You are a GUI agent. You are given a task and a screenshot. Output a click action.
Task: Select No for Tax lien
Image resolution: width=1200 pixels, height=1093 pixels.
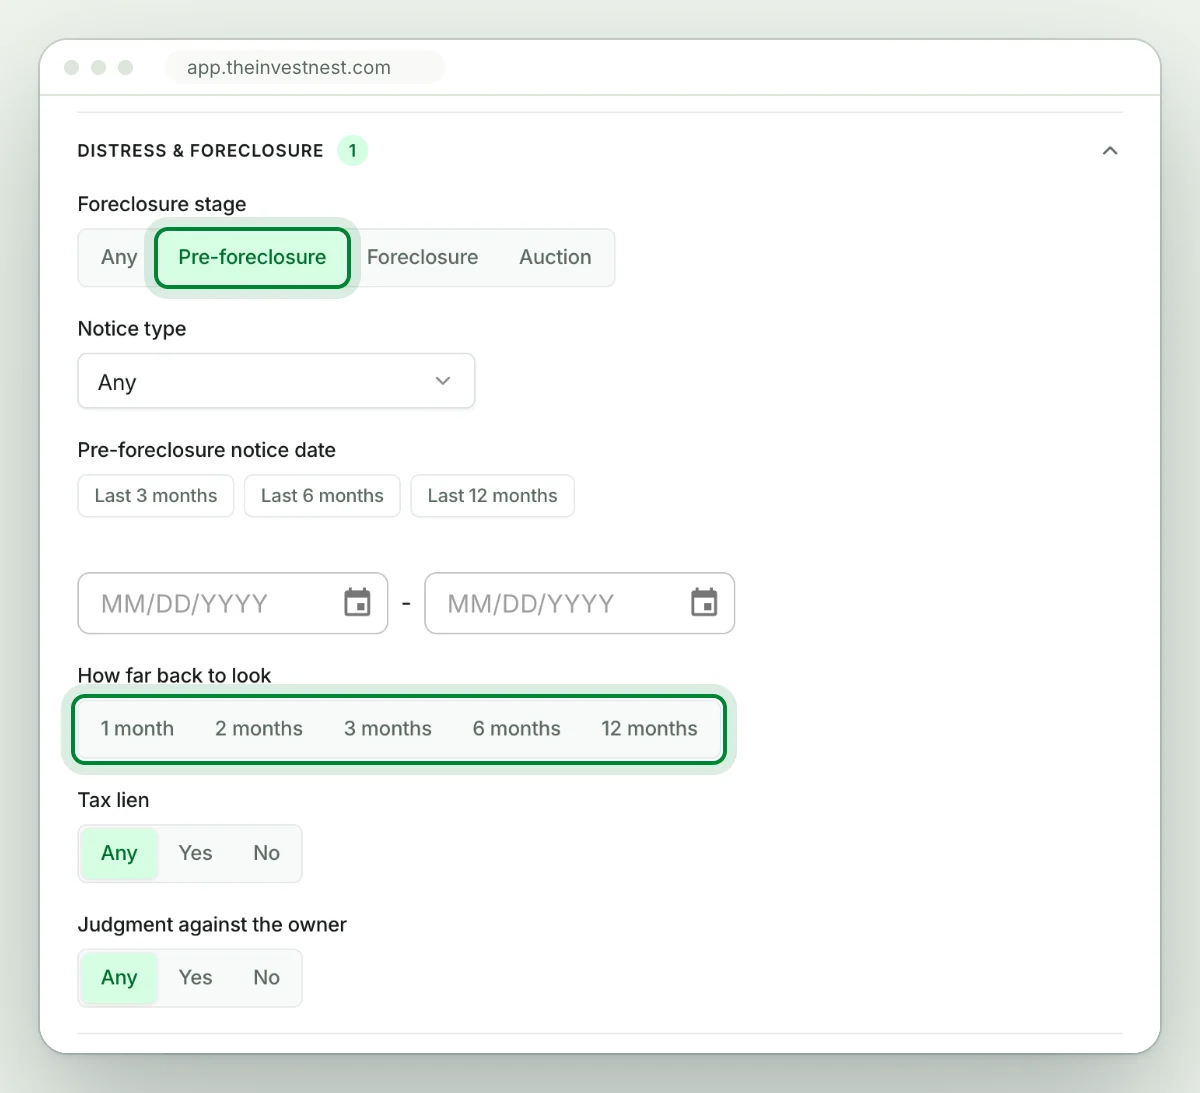click(266, 853)
